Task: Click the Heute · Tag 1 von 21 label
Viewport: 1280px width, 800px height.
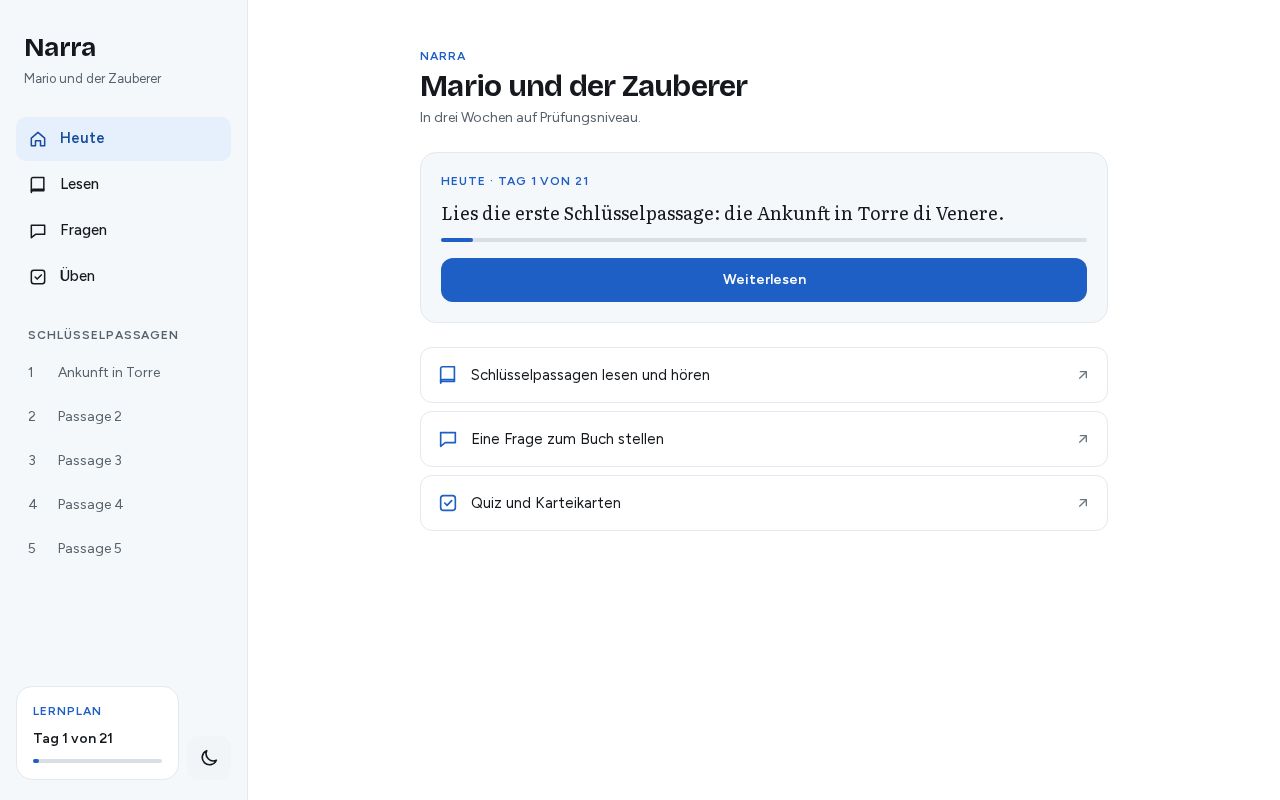Action: (515, 181)
